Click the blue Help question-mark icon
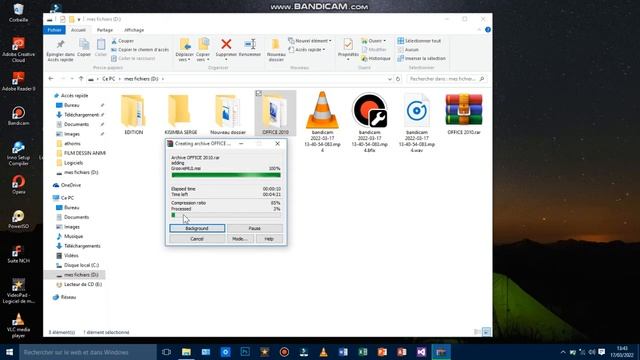The height and width of the screenshot is (360, 640). pyautogui.click(x=488, y=30)
